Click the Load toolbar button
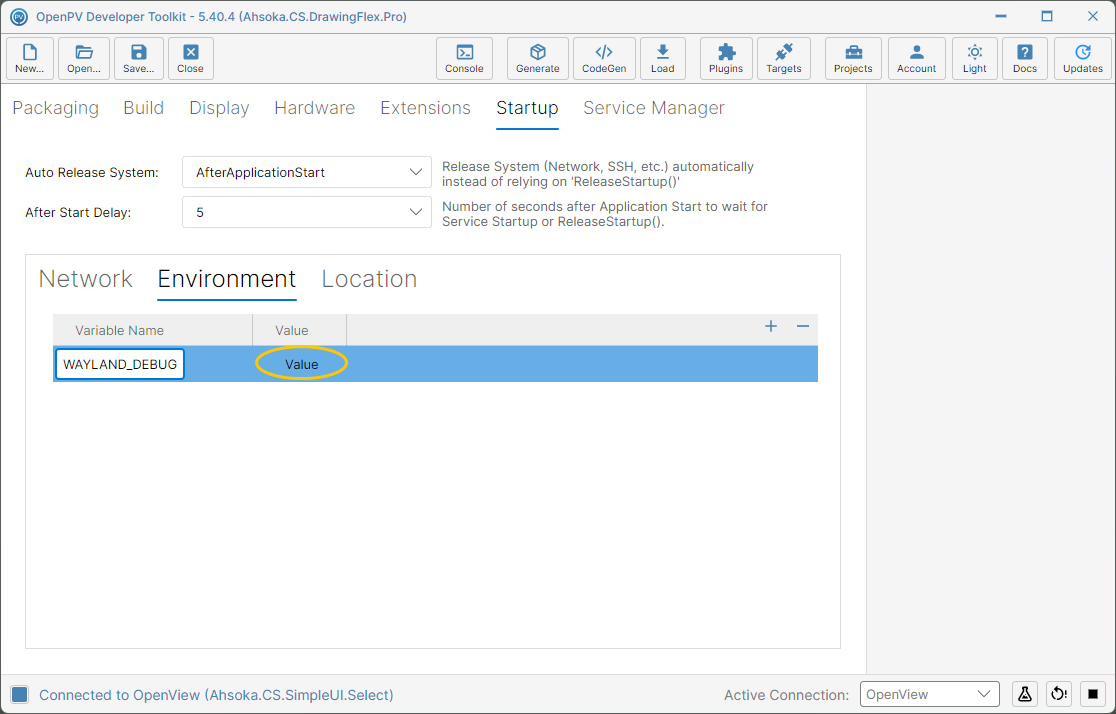 (663, 58)
